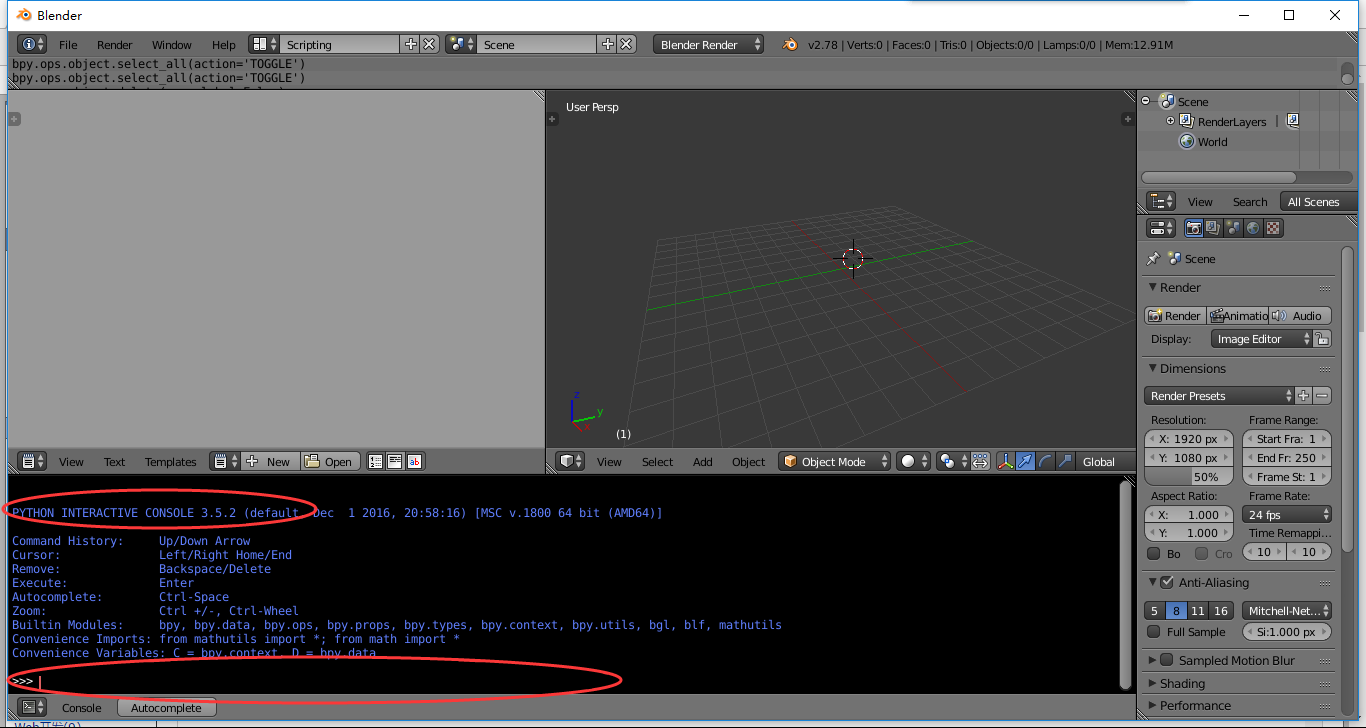Switch to Render properties tab
The height and width of the screenshot is (728, 1366).
tap(1193, 228)
